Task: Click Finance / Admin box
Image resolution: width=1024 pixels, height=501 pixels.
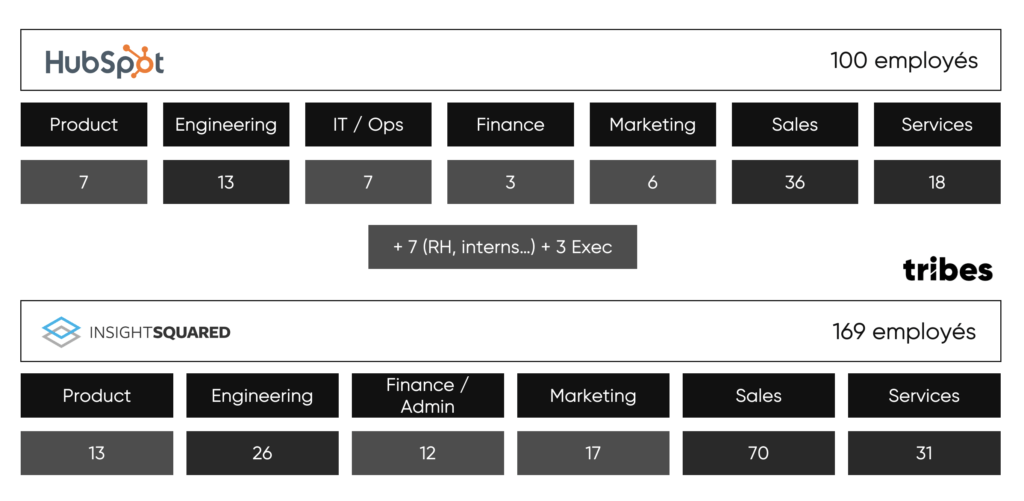Action: [428, 395]
